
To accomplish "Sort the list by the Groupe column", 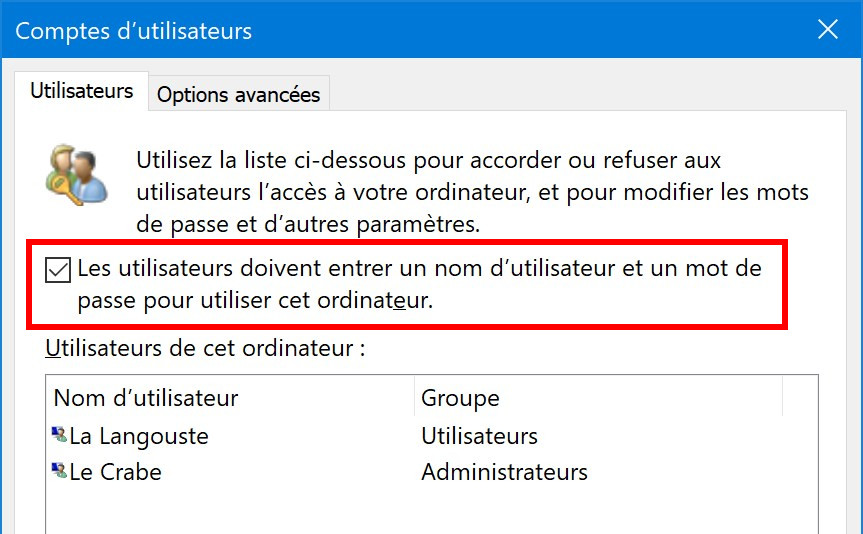I will (x=598, y=397).
